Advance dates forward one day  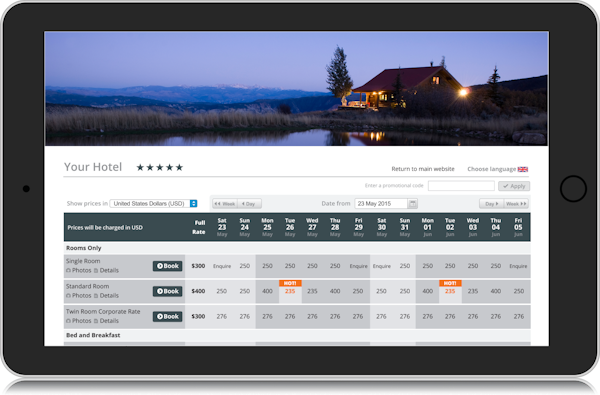click(x=492, y=204)
